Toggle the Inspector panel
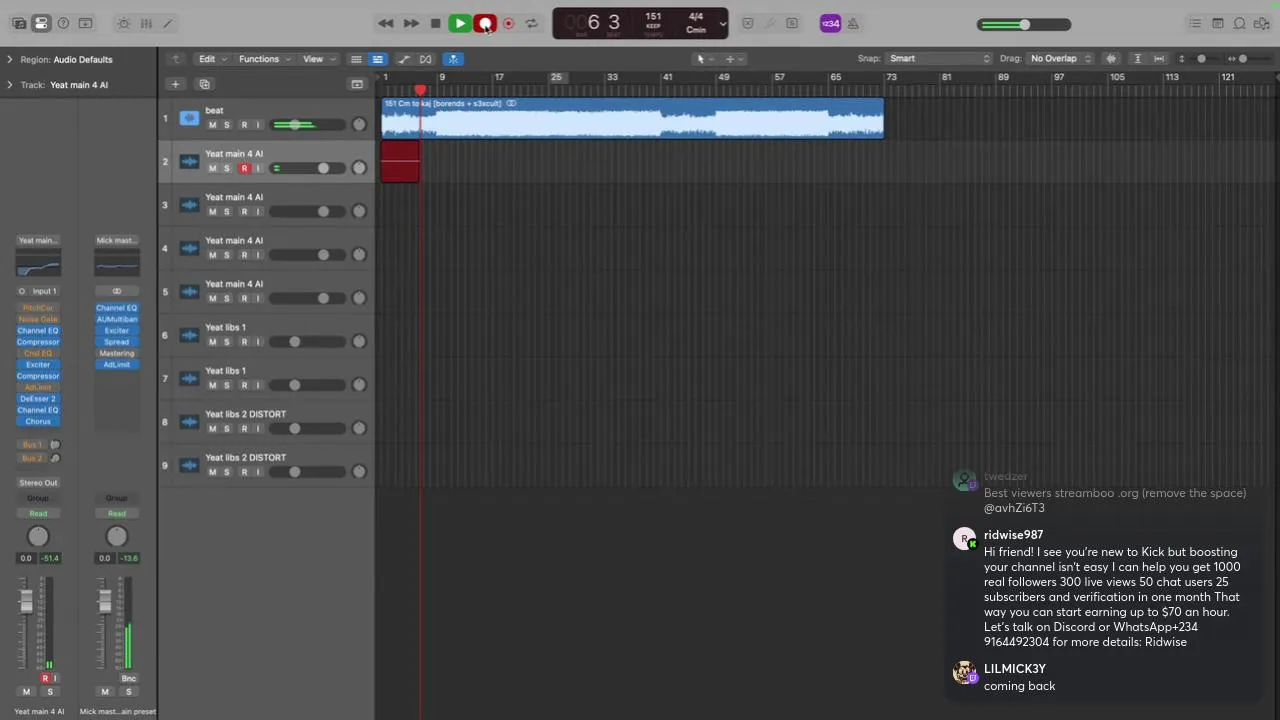The image size is (1280, 720). coord(41,23)
